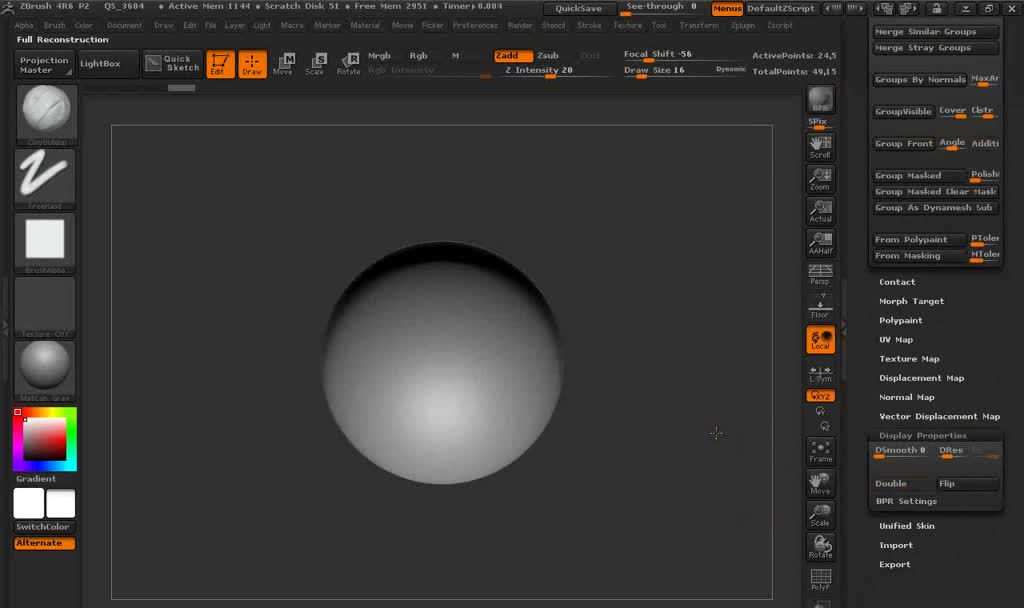Select the Scale mode icon in top toolbar

(315, 64)
